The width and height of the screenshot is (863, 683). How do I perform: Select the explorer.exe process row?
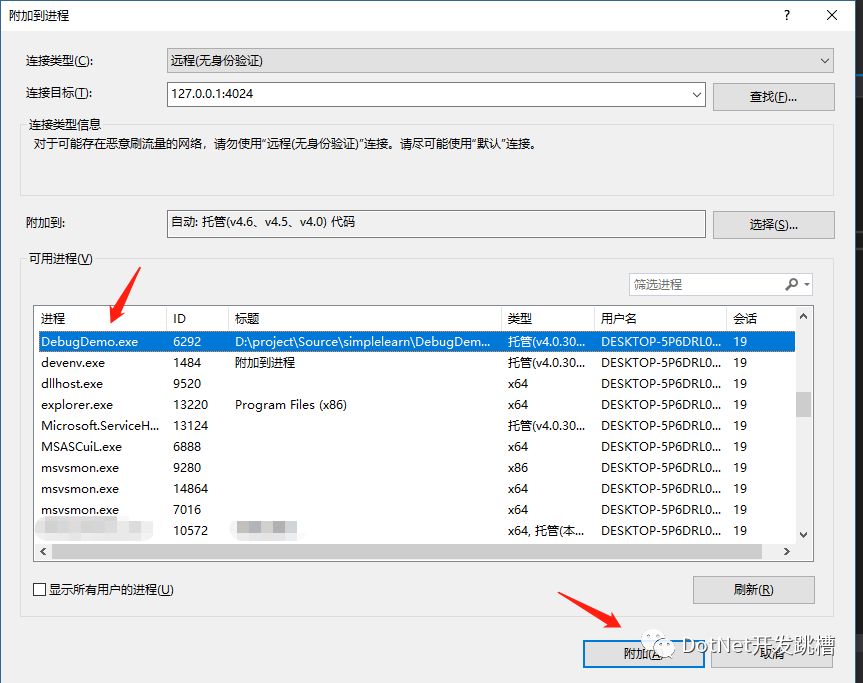point(417,405)
